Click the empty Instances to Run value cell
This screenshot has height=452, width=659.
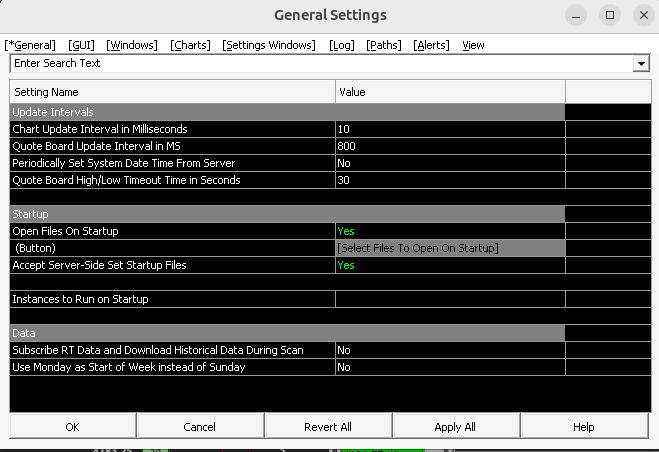point(451,299)
